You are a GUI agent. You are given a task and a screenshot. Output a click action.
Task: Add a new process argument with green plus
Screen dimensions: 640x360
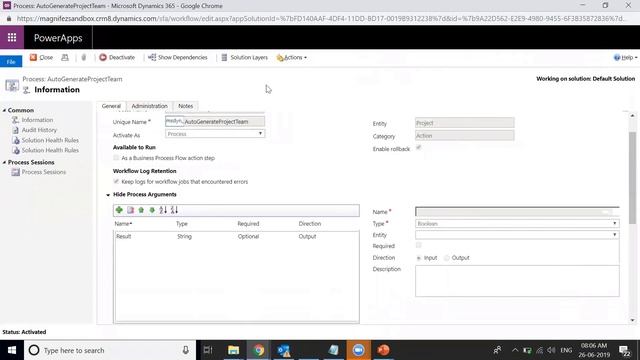click(119, 210)
